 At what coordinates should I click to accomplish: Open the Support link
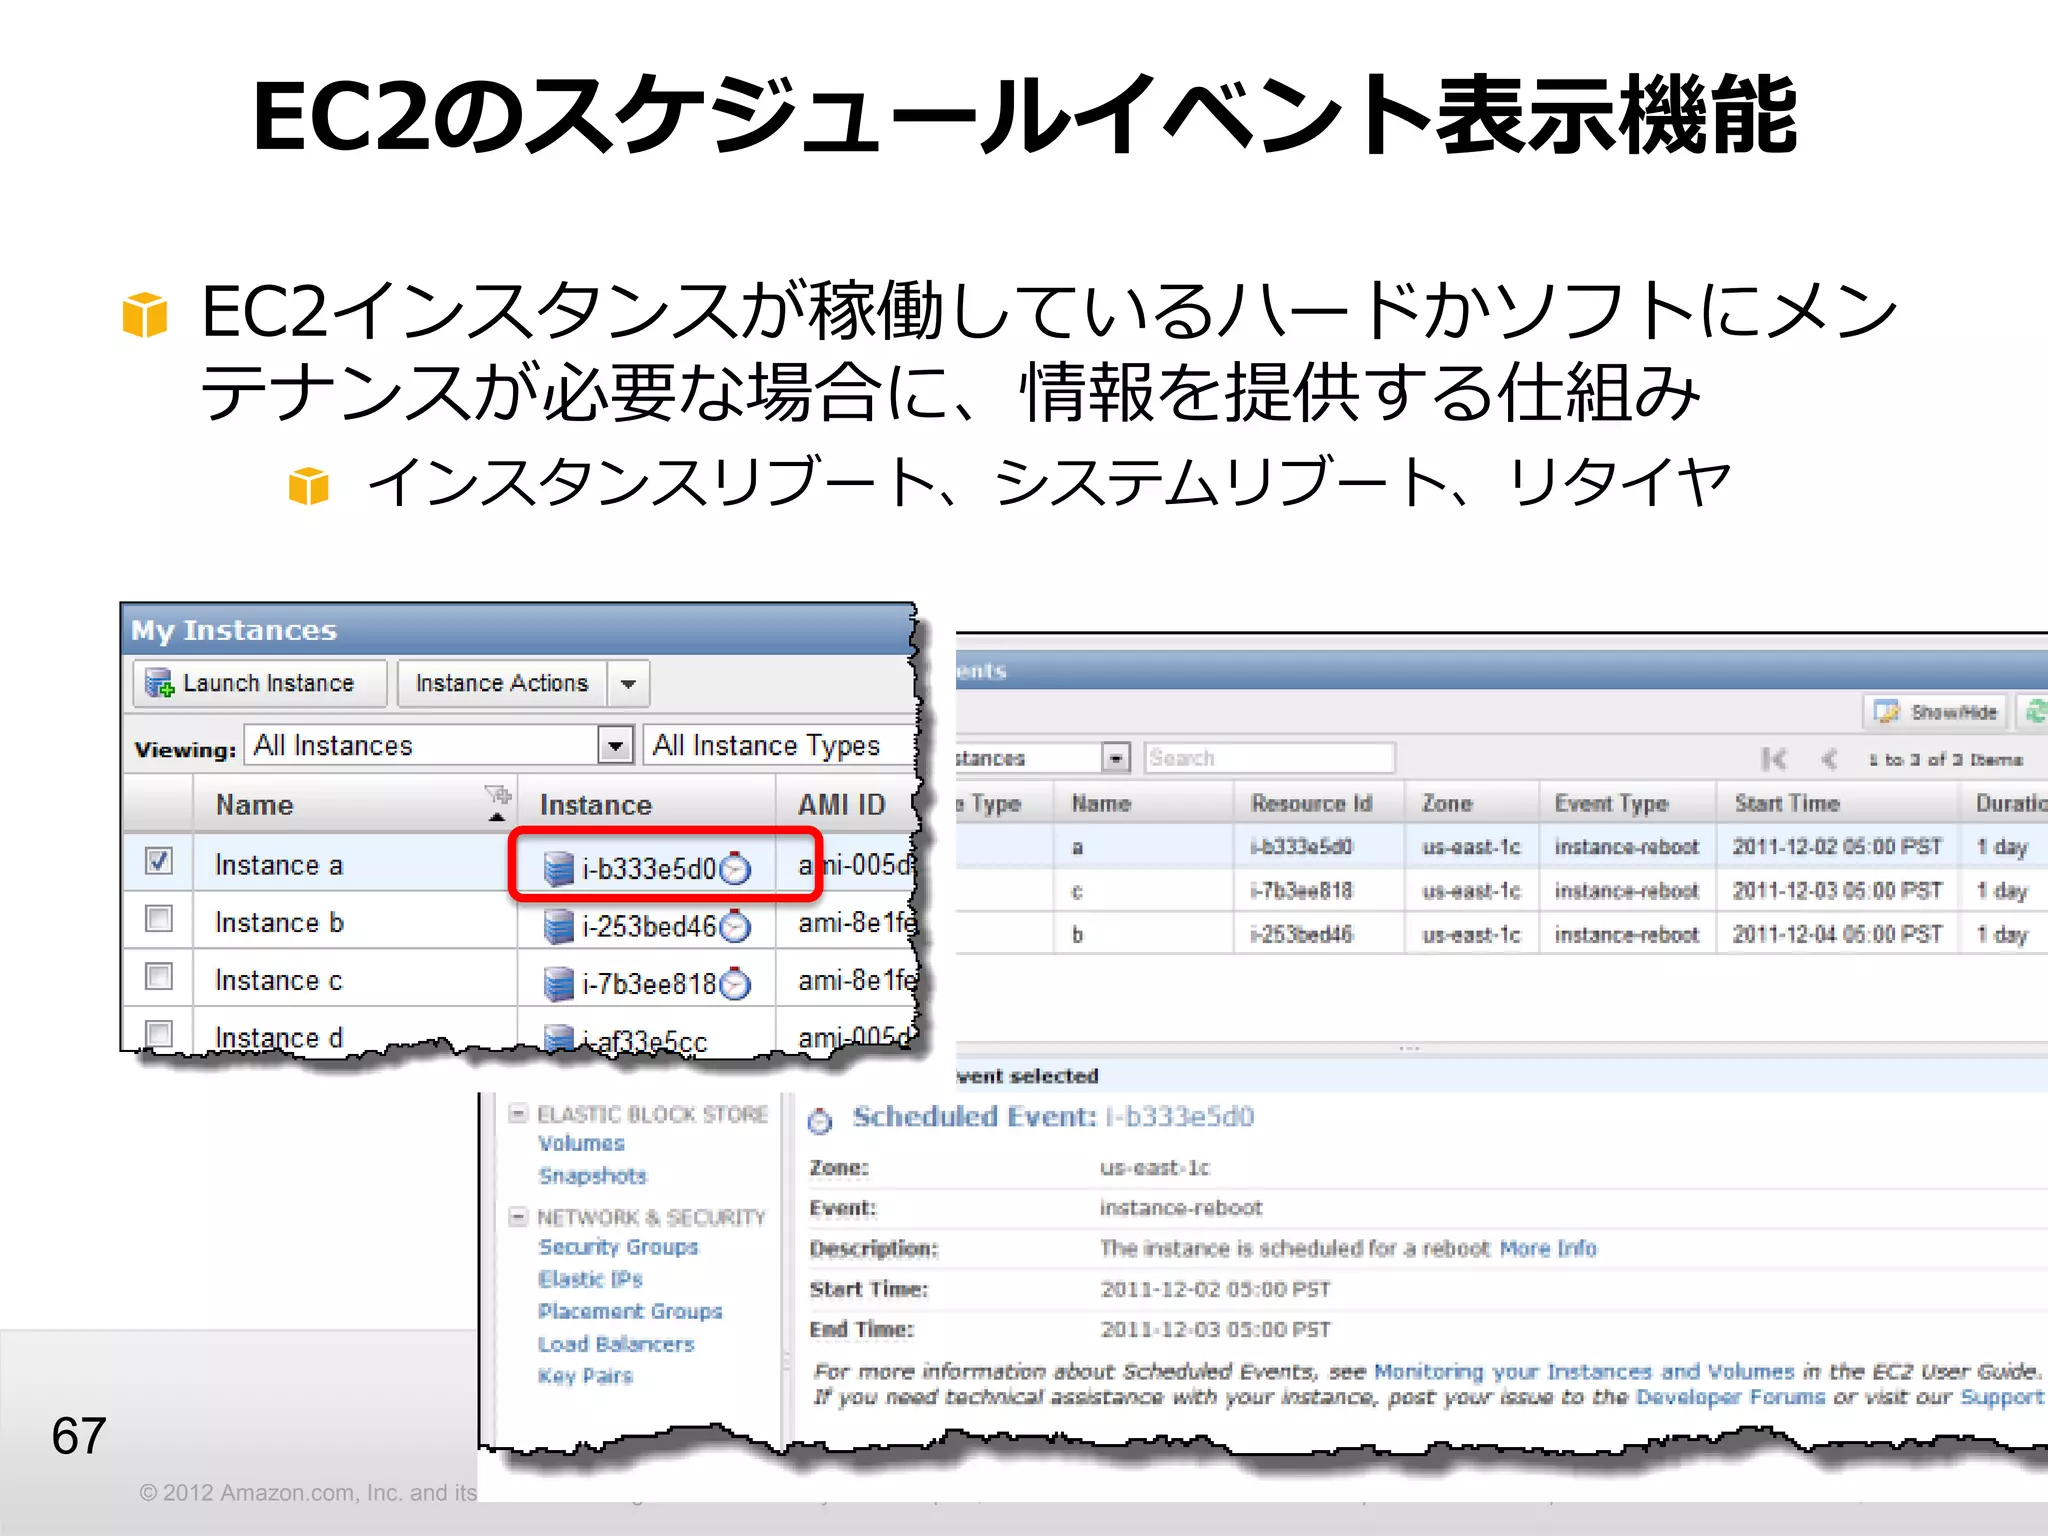pos(2003,1397)
